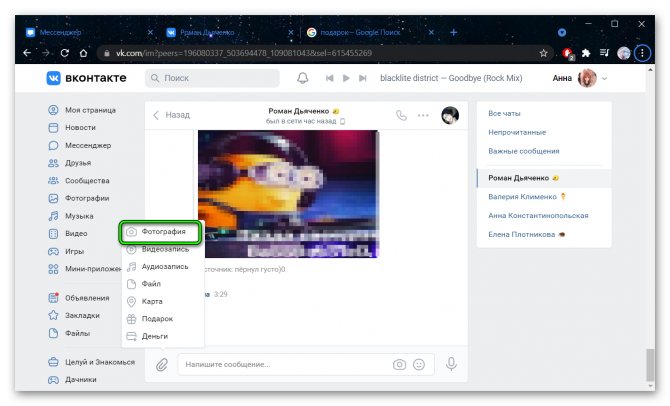670x406 pixels.
Task: Go back in browser history
Action: coord(27,53)
